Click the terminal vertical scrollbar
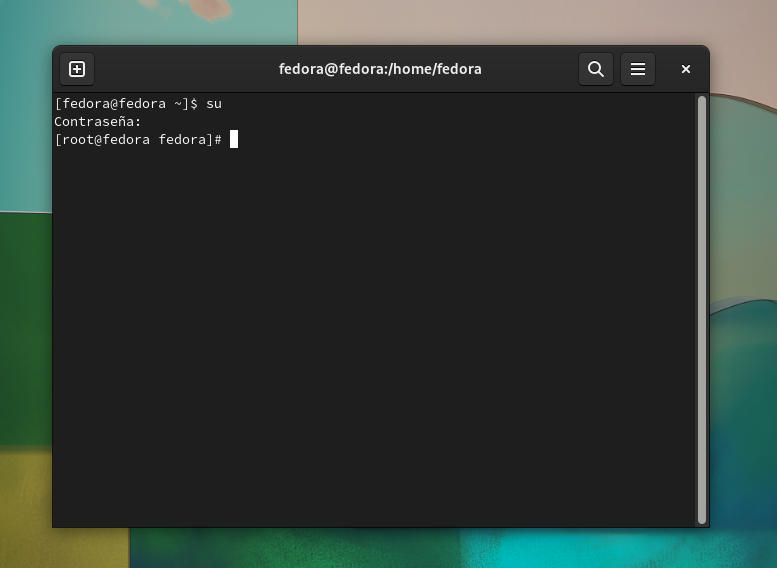Viewport: 777px width, 568px height. tap(702, 310)
